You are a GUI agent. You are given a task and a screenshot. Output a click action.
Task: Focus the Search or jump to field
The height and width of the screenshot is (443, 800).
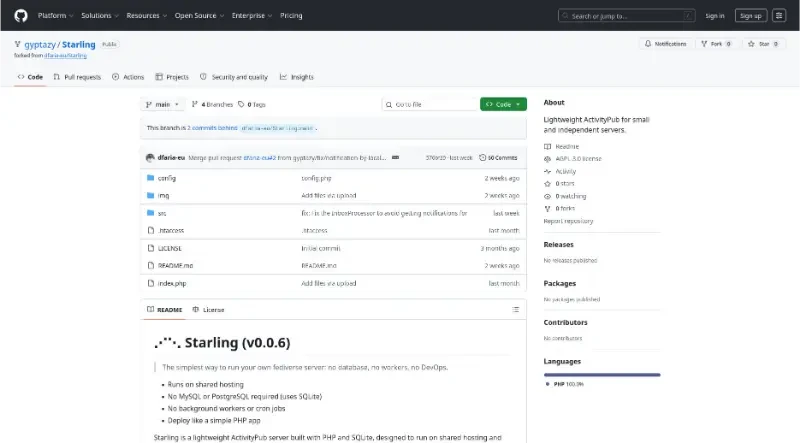tap(627, 16)
